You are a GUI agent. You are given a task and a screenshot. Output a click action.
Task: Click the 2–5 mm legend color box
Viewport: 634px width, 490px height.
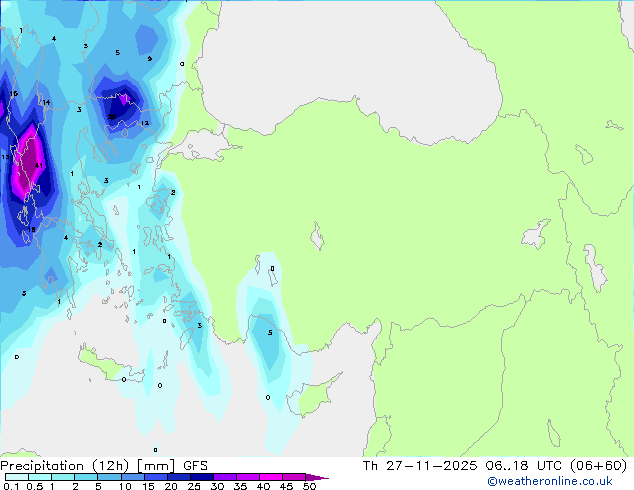(86, 477)
